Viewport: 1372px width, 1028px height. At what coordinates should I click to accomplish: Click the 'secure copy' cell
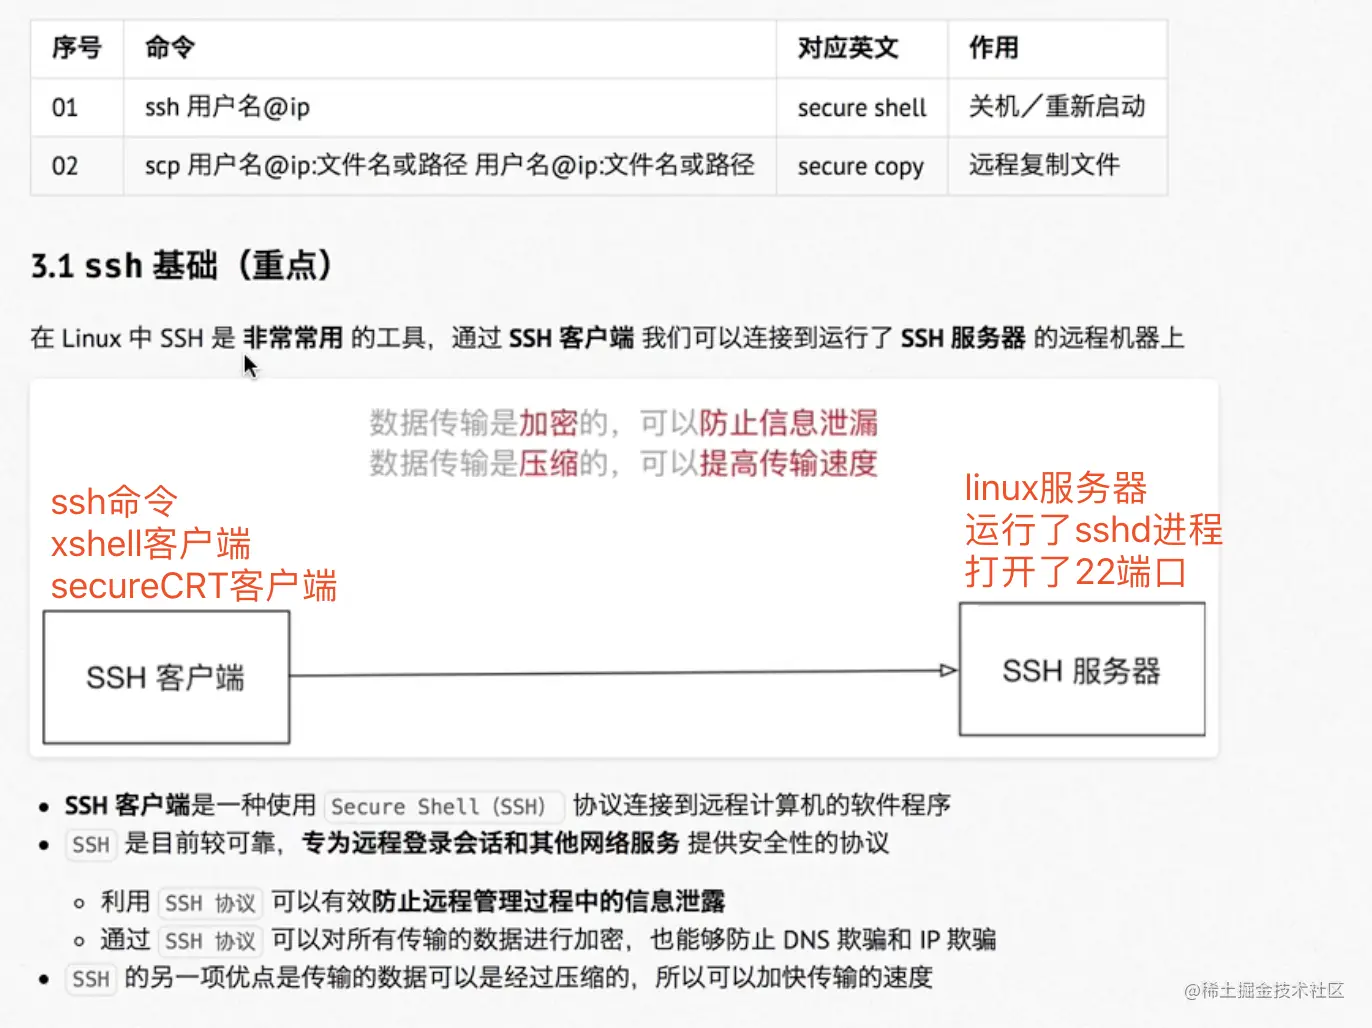point(862,166)
